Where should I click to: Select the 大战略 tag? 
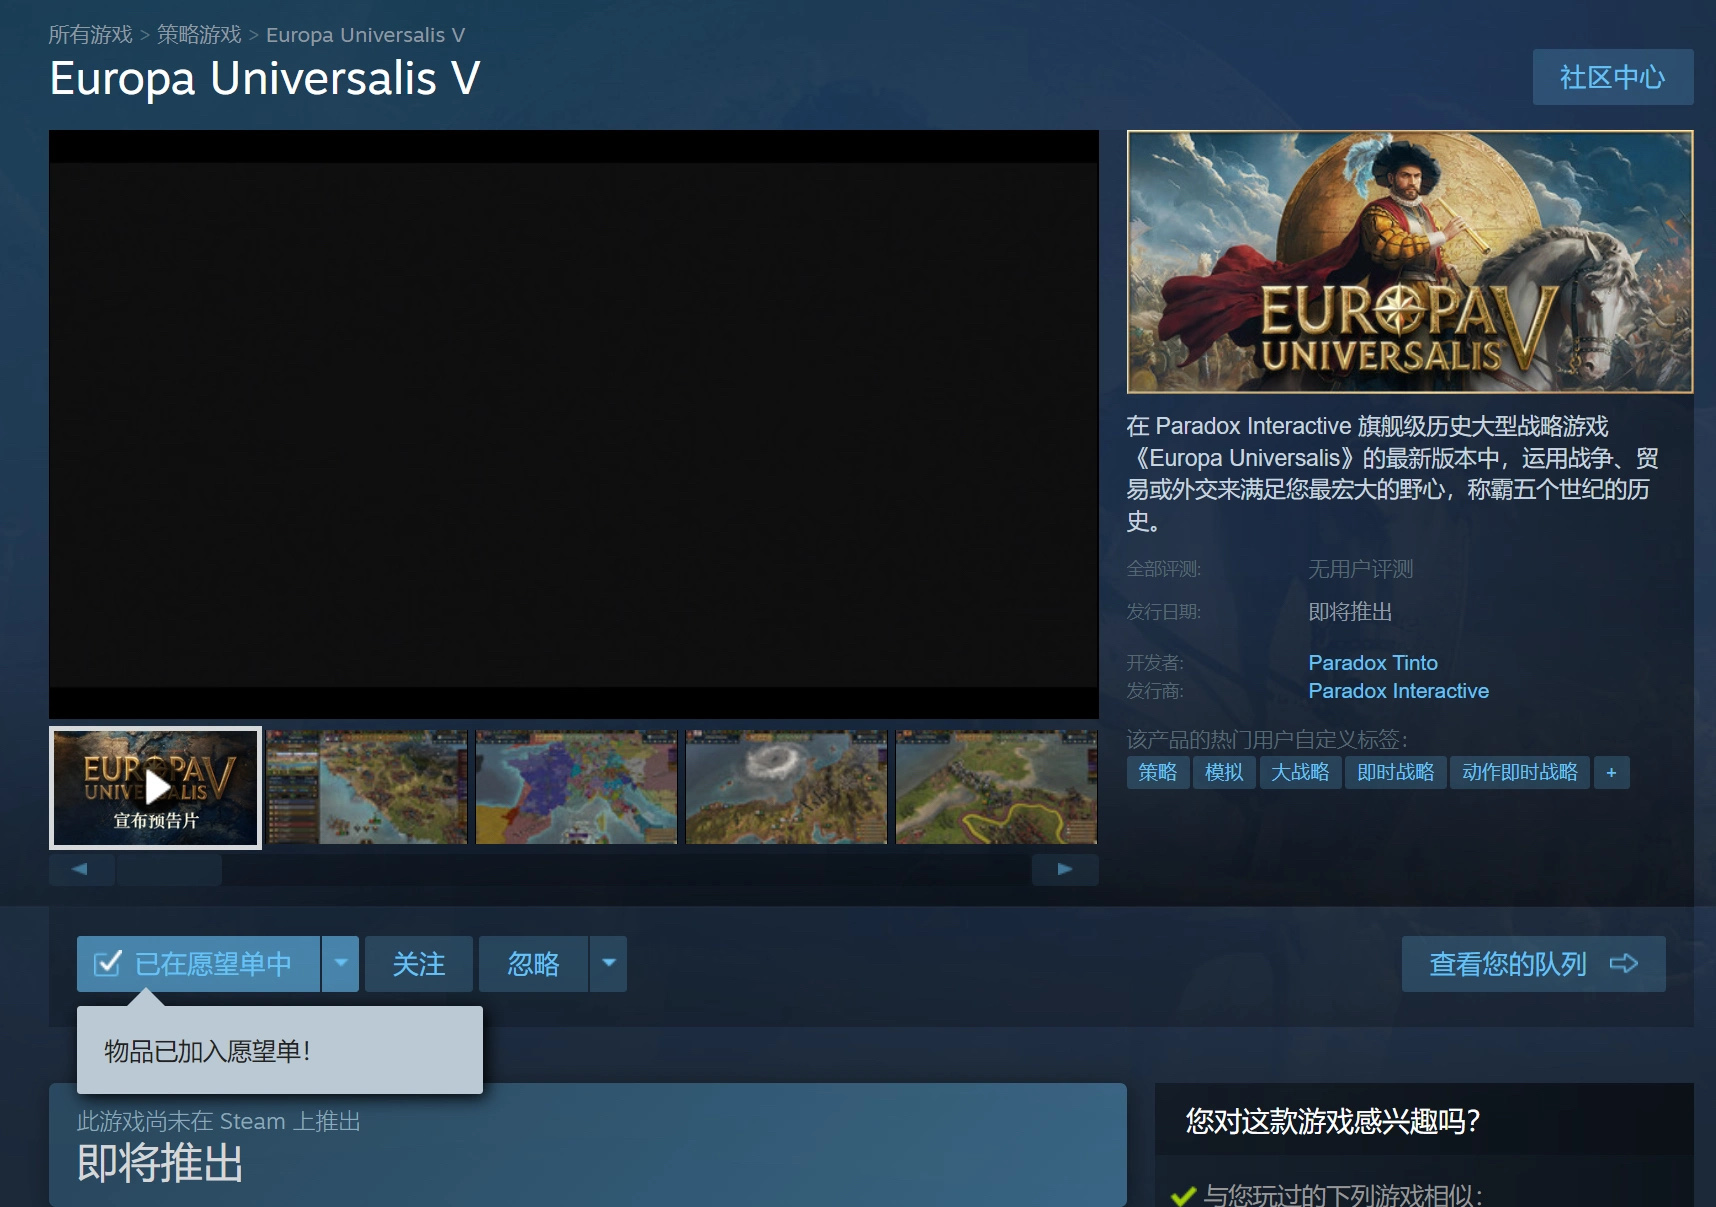click(1300, 772)
